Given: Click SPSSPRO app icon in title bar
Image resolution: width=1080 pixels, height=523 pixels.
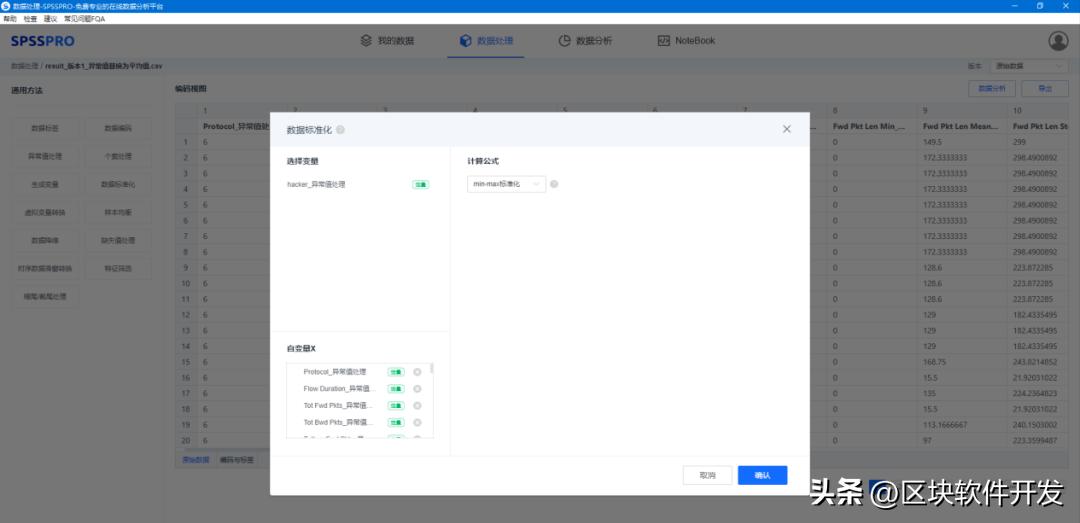Looking at the screenshot, I should [6, 5].
